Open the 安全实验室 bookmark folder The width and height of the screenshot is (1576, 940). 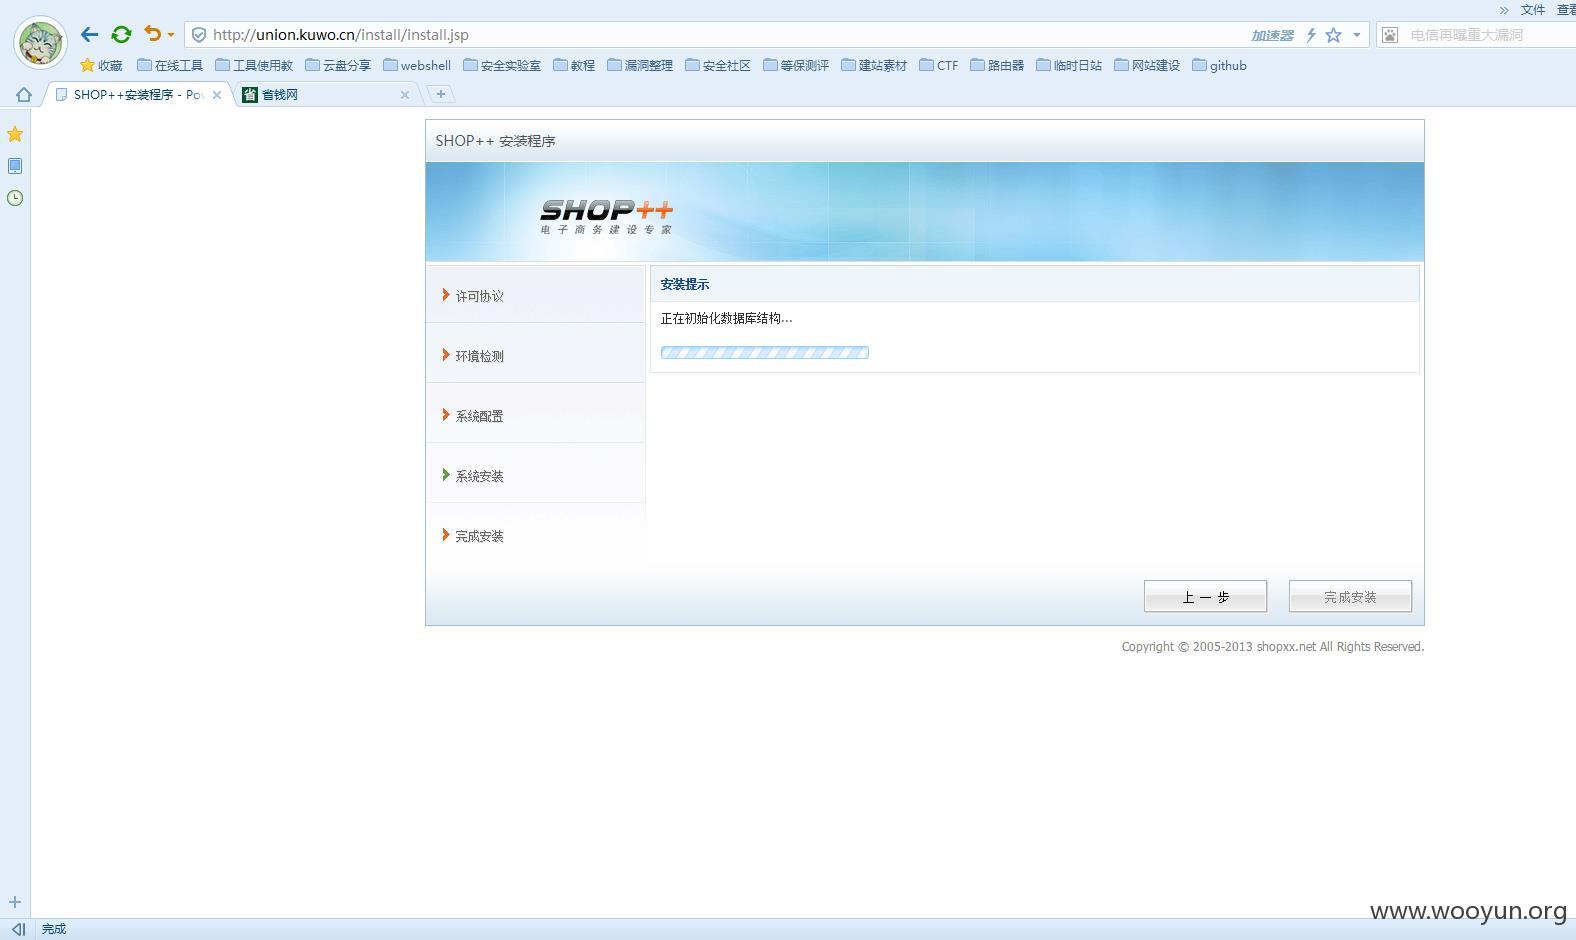[502, 65]
